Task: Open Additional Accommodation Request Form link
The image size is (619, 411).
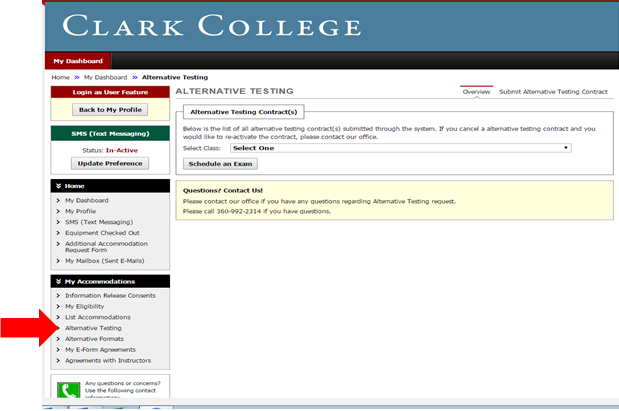Action: (x=107, y=247)
